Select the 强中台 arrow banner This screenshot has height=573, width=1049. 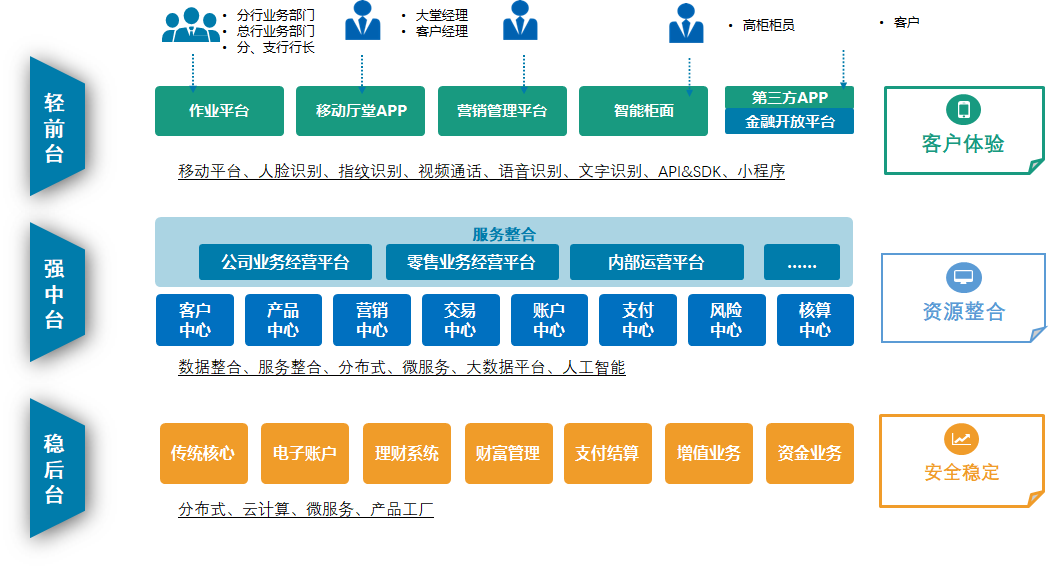[x=55, y=293]
